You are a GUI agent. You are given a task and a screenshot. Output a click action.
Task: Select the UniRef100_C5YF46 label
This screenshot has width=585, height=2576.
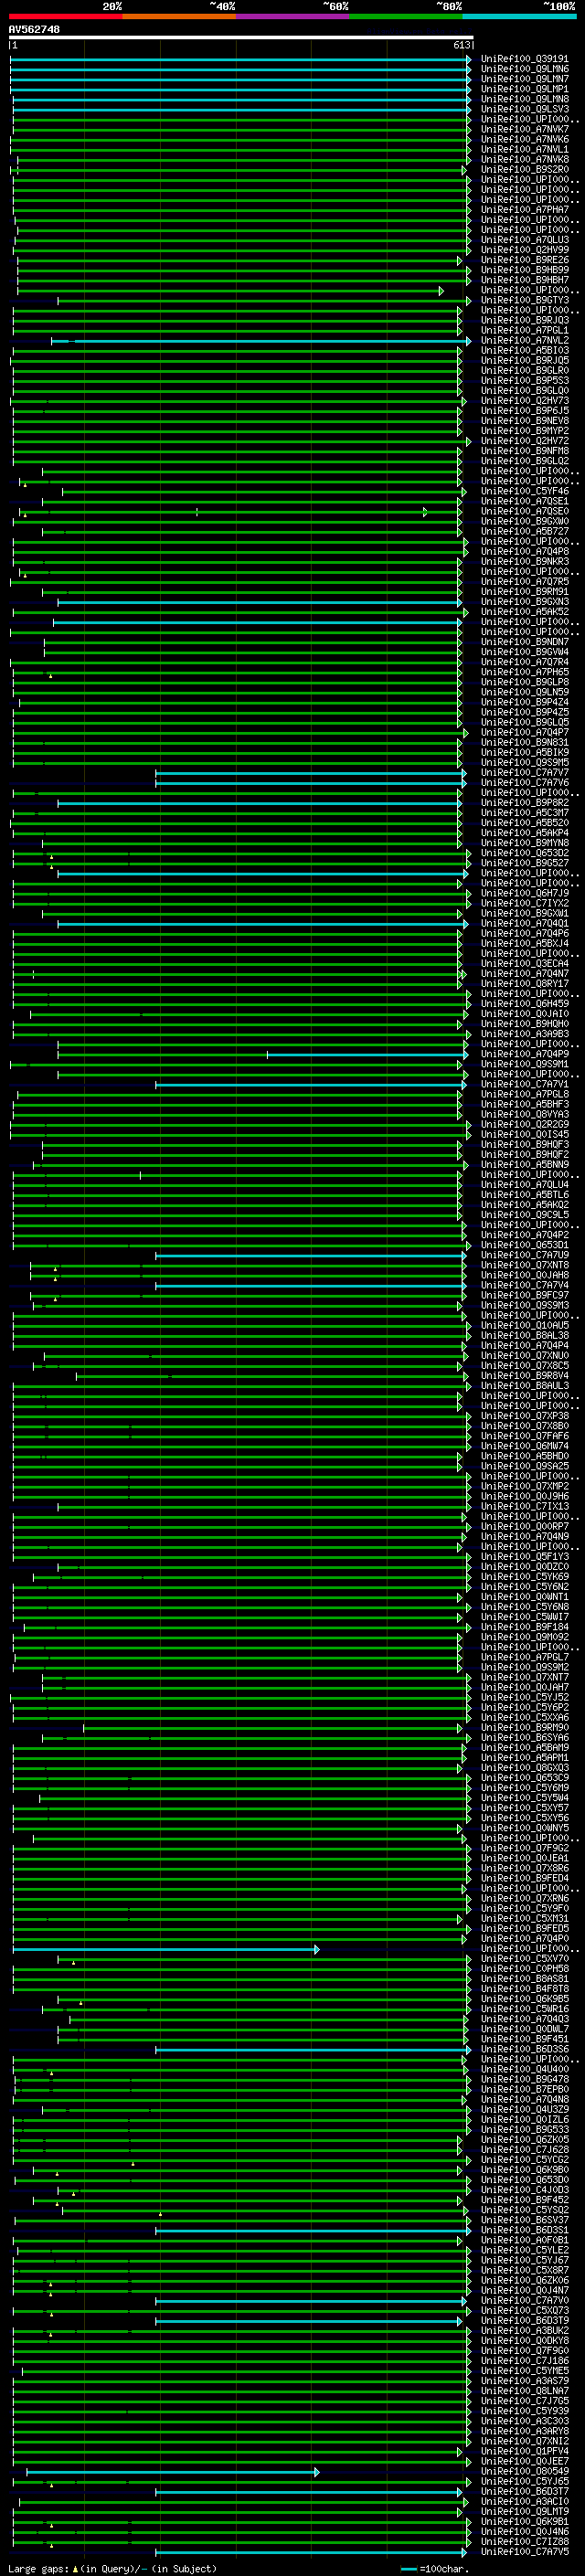pyautogui.click(x=525, y=492)
